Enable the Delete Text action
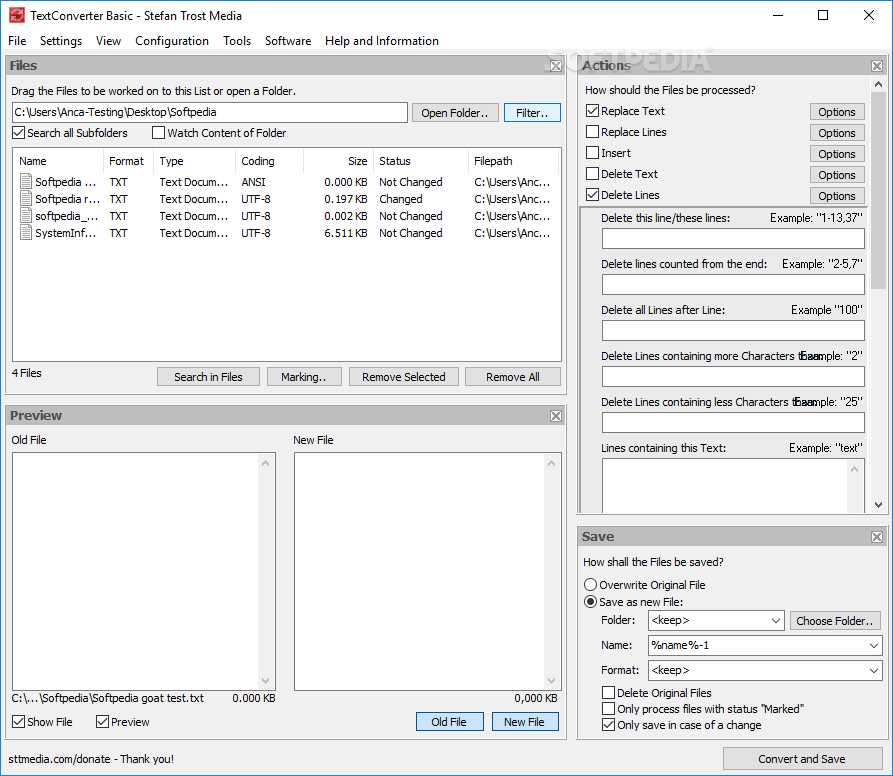893x776 pixels. tap(592, 174)
